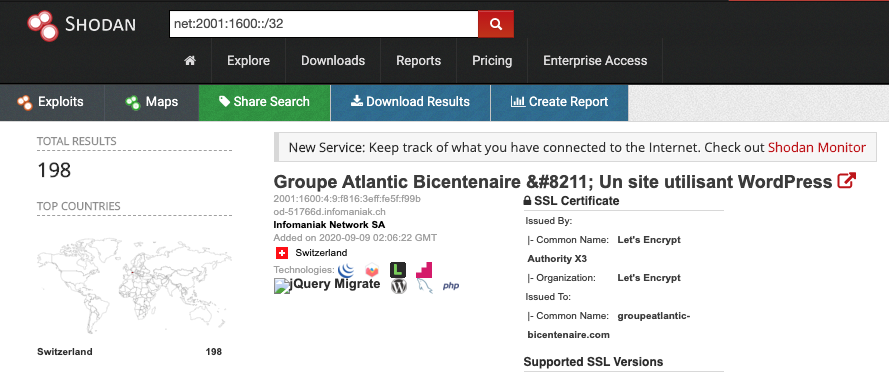Click Switzerland in the Top Countries list

[65, 352]
